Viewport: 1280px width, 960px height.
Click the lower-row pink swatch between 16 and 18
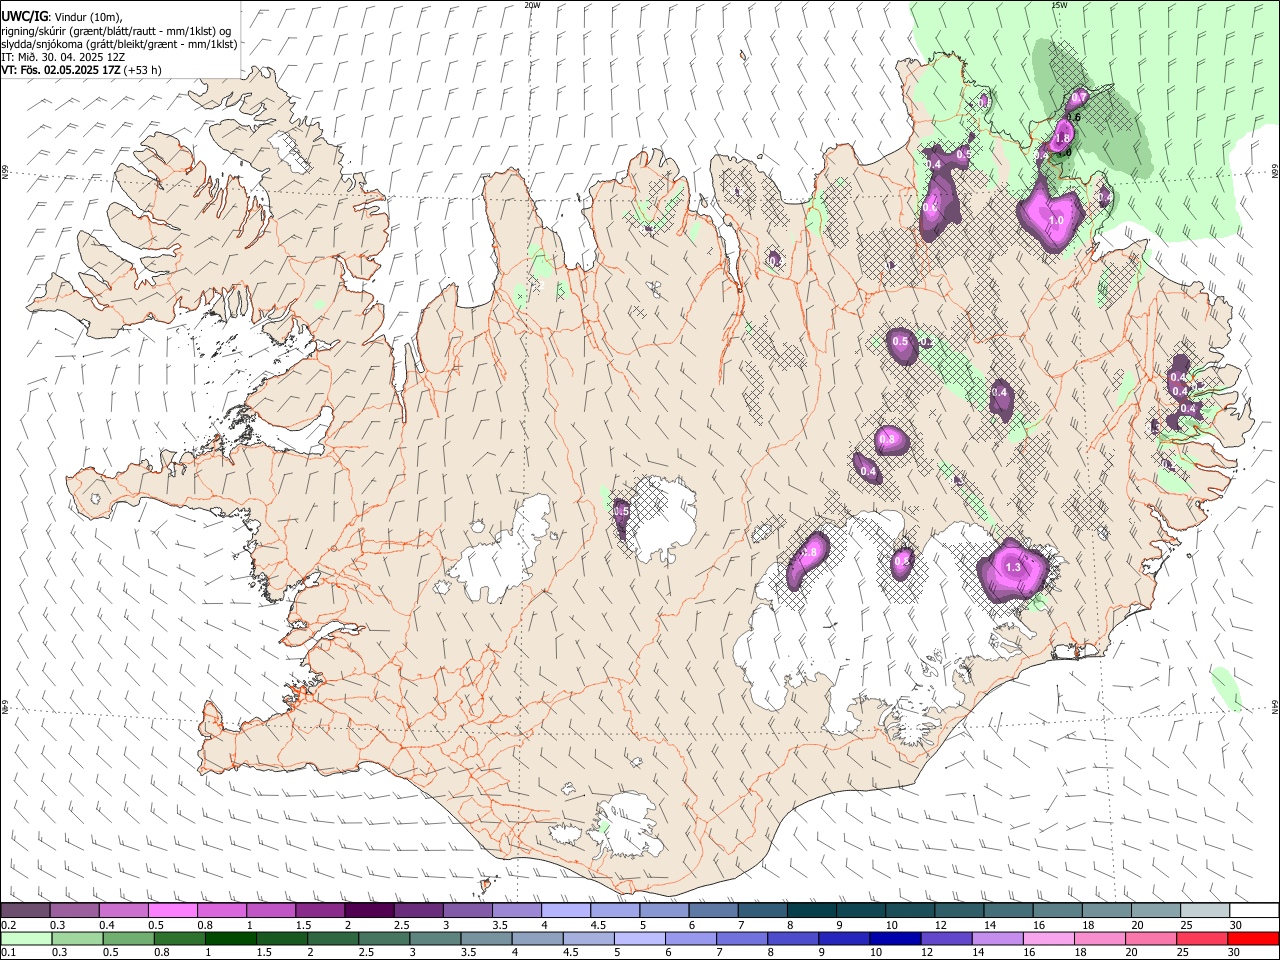[x=1050, y=938]
